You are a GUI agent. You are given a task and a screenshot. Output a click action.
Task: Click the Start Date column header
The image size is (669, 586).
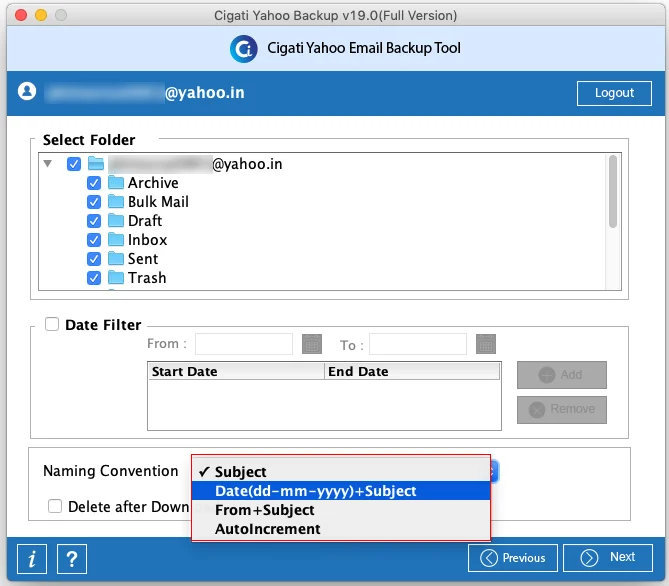tap(236, 371)
